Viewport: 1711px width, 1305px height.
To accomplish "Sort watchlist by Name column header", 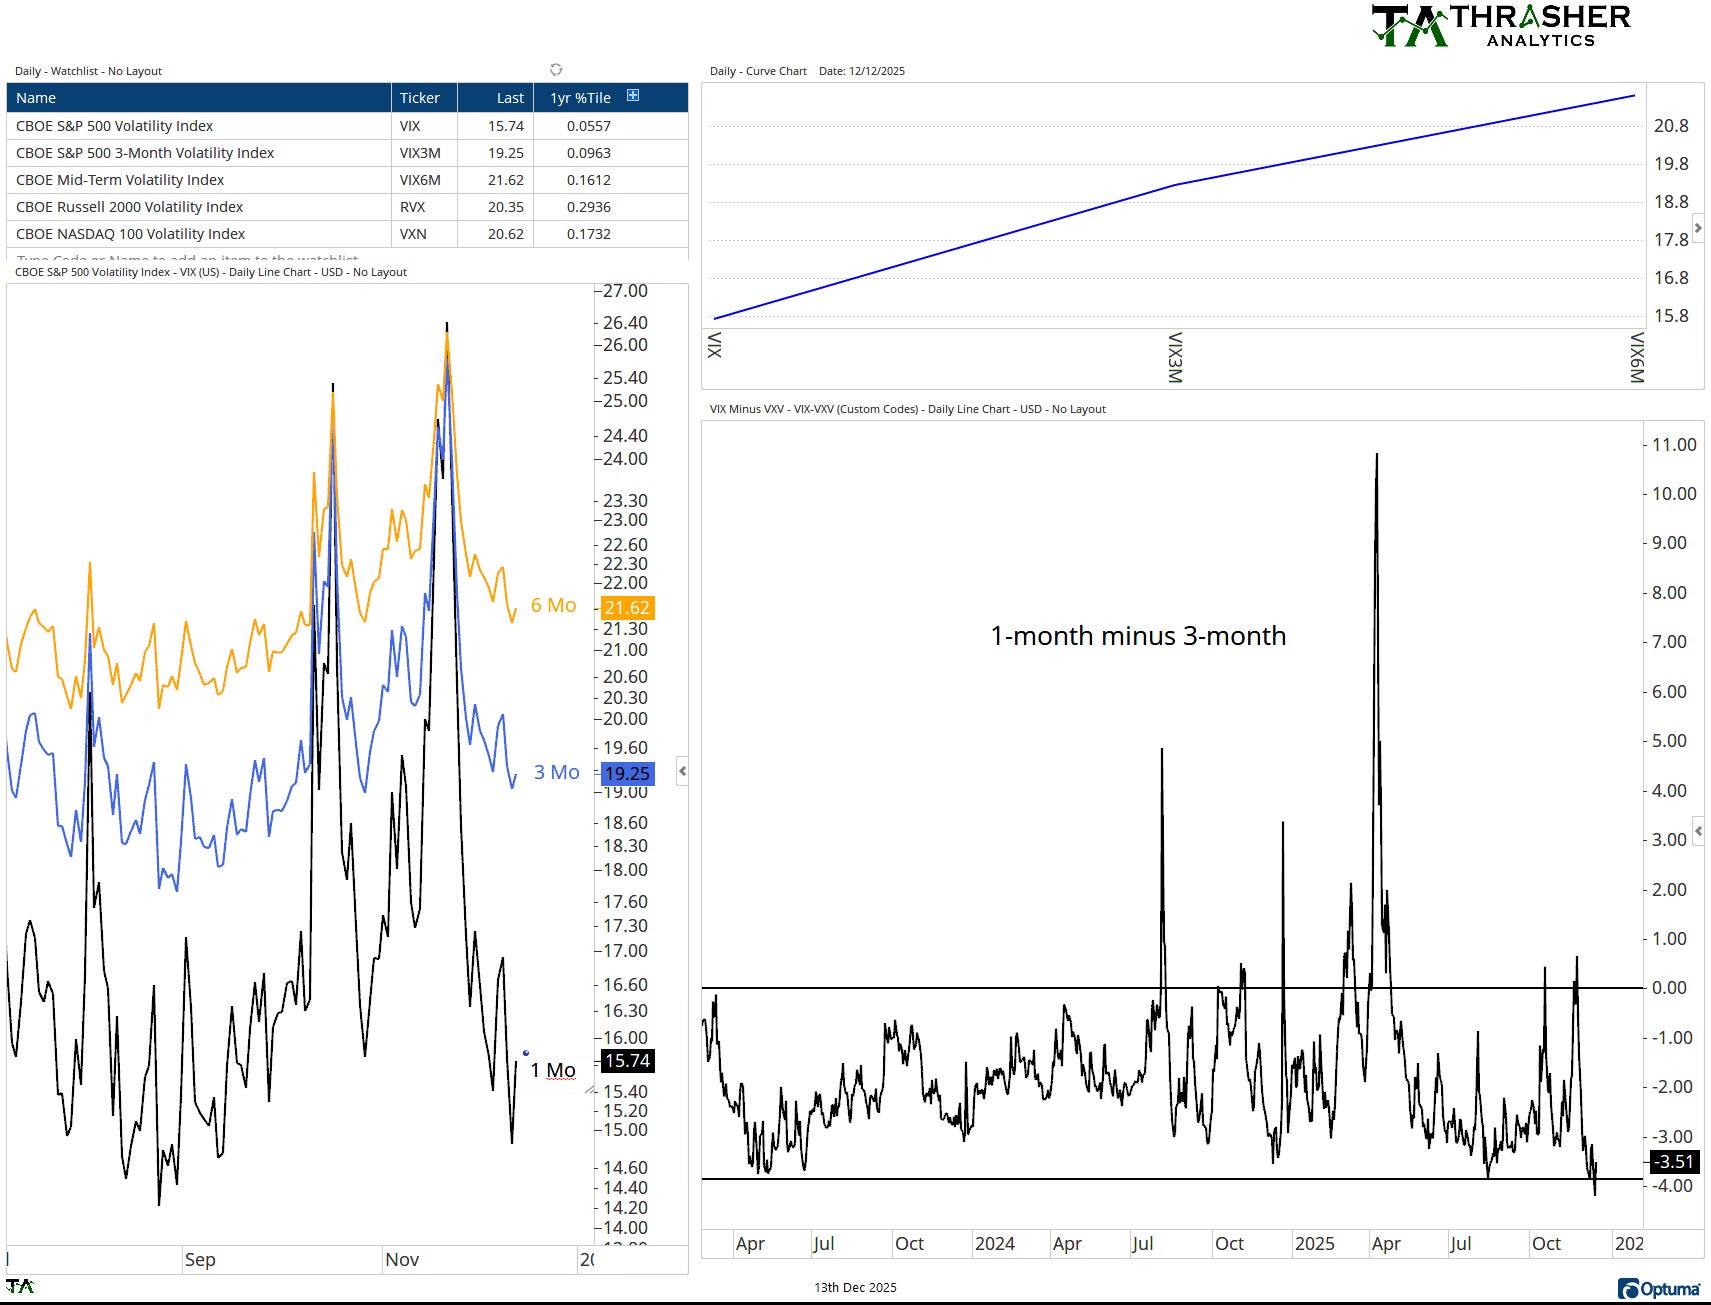I will (x=198, y=98).
